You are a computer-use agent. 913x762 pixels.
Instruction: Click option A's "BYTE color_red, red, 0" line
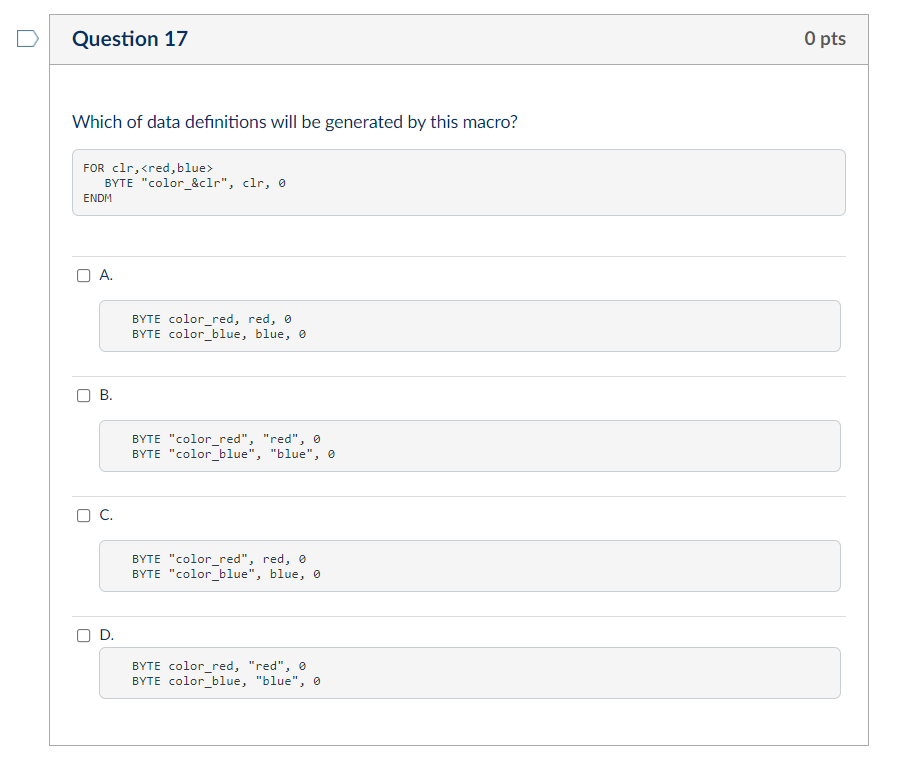(211, 319)
